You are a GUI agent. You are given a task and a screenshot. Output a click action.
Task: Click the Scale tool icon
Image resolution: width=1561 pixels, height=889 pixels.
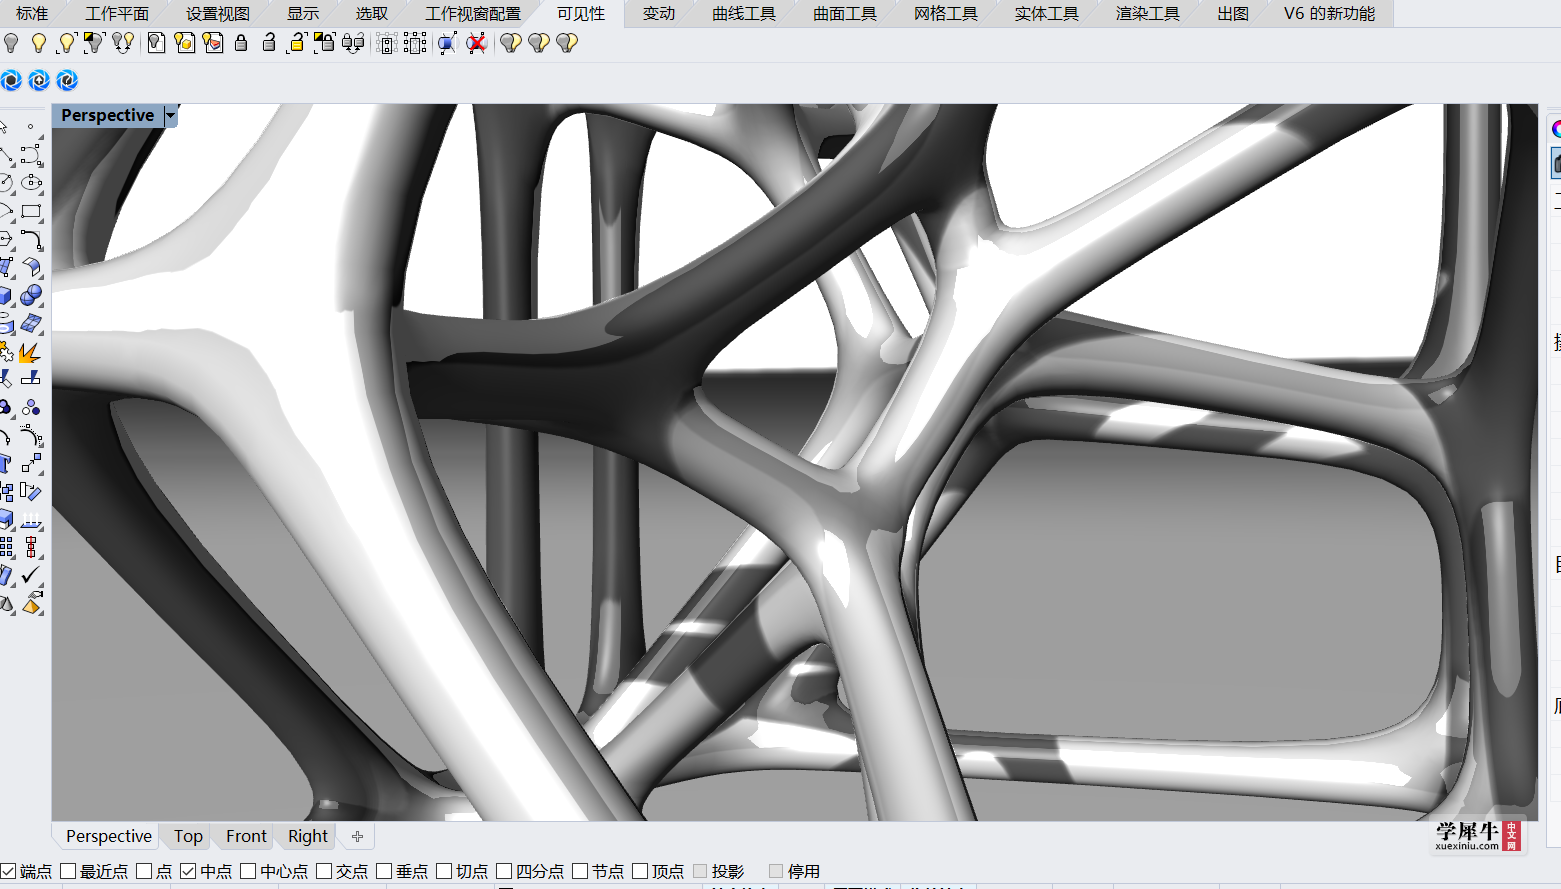pyautogui.click(x=32, y=463)
